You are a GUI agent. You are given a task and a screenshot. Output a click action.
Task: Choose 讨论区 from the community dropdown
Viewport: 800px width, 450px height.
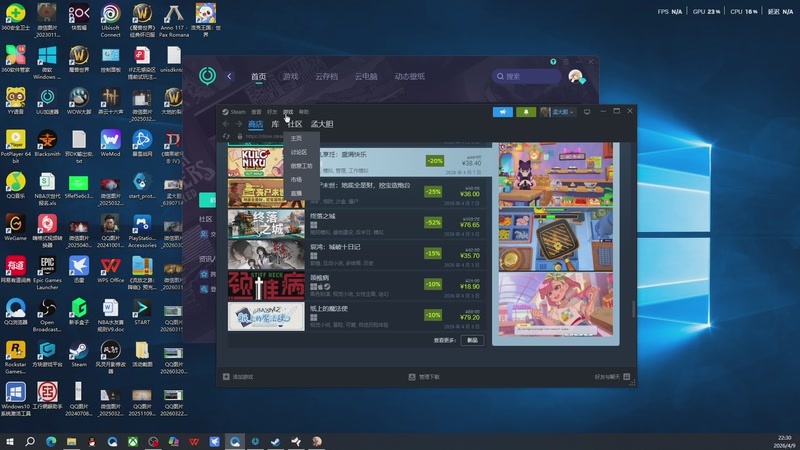click(x=298, y=152)
